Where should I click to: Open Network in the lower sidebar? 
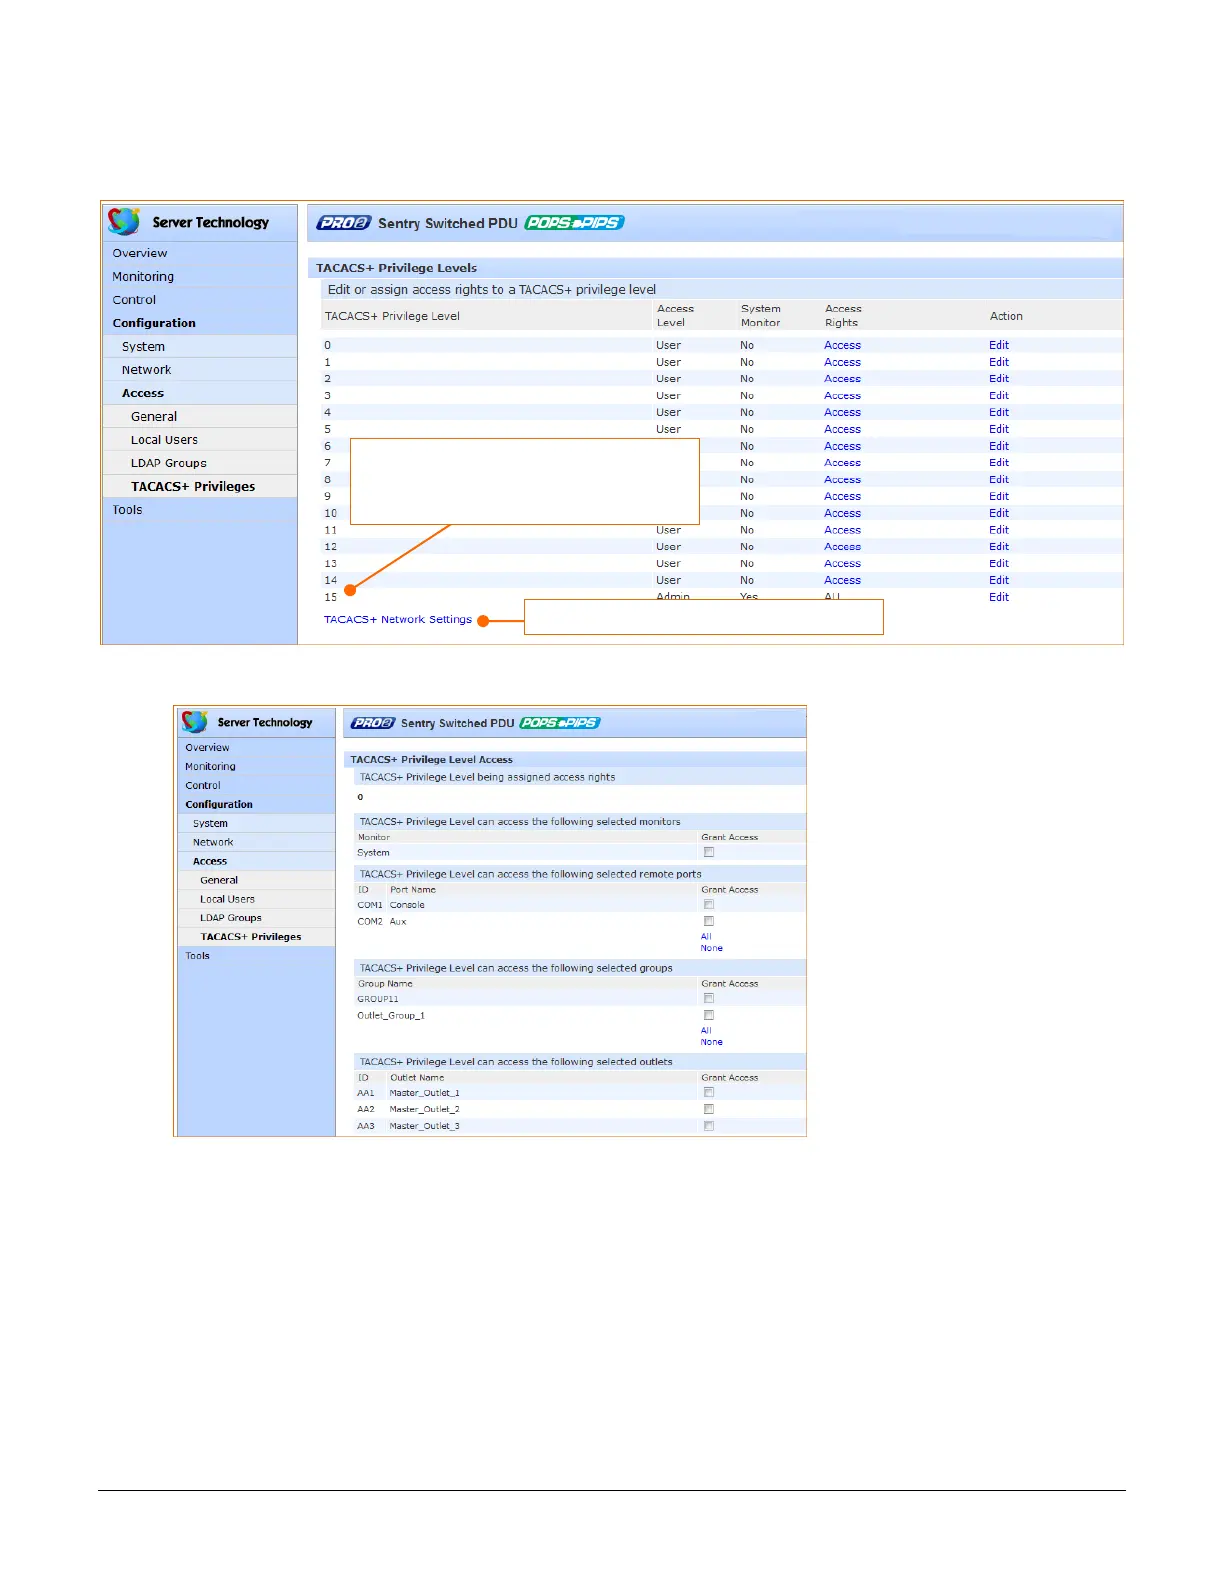[x=213, y=843]
